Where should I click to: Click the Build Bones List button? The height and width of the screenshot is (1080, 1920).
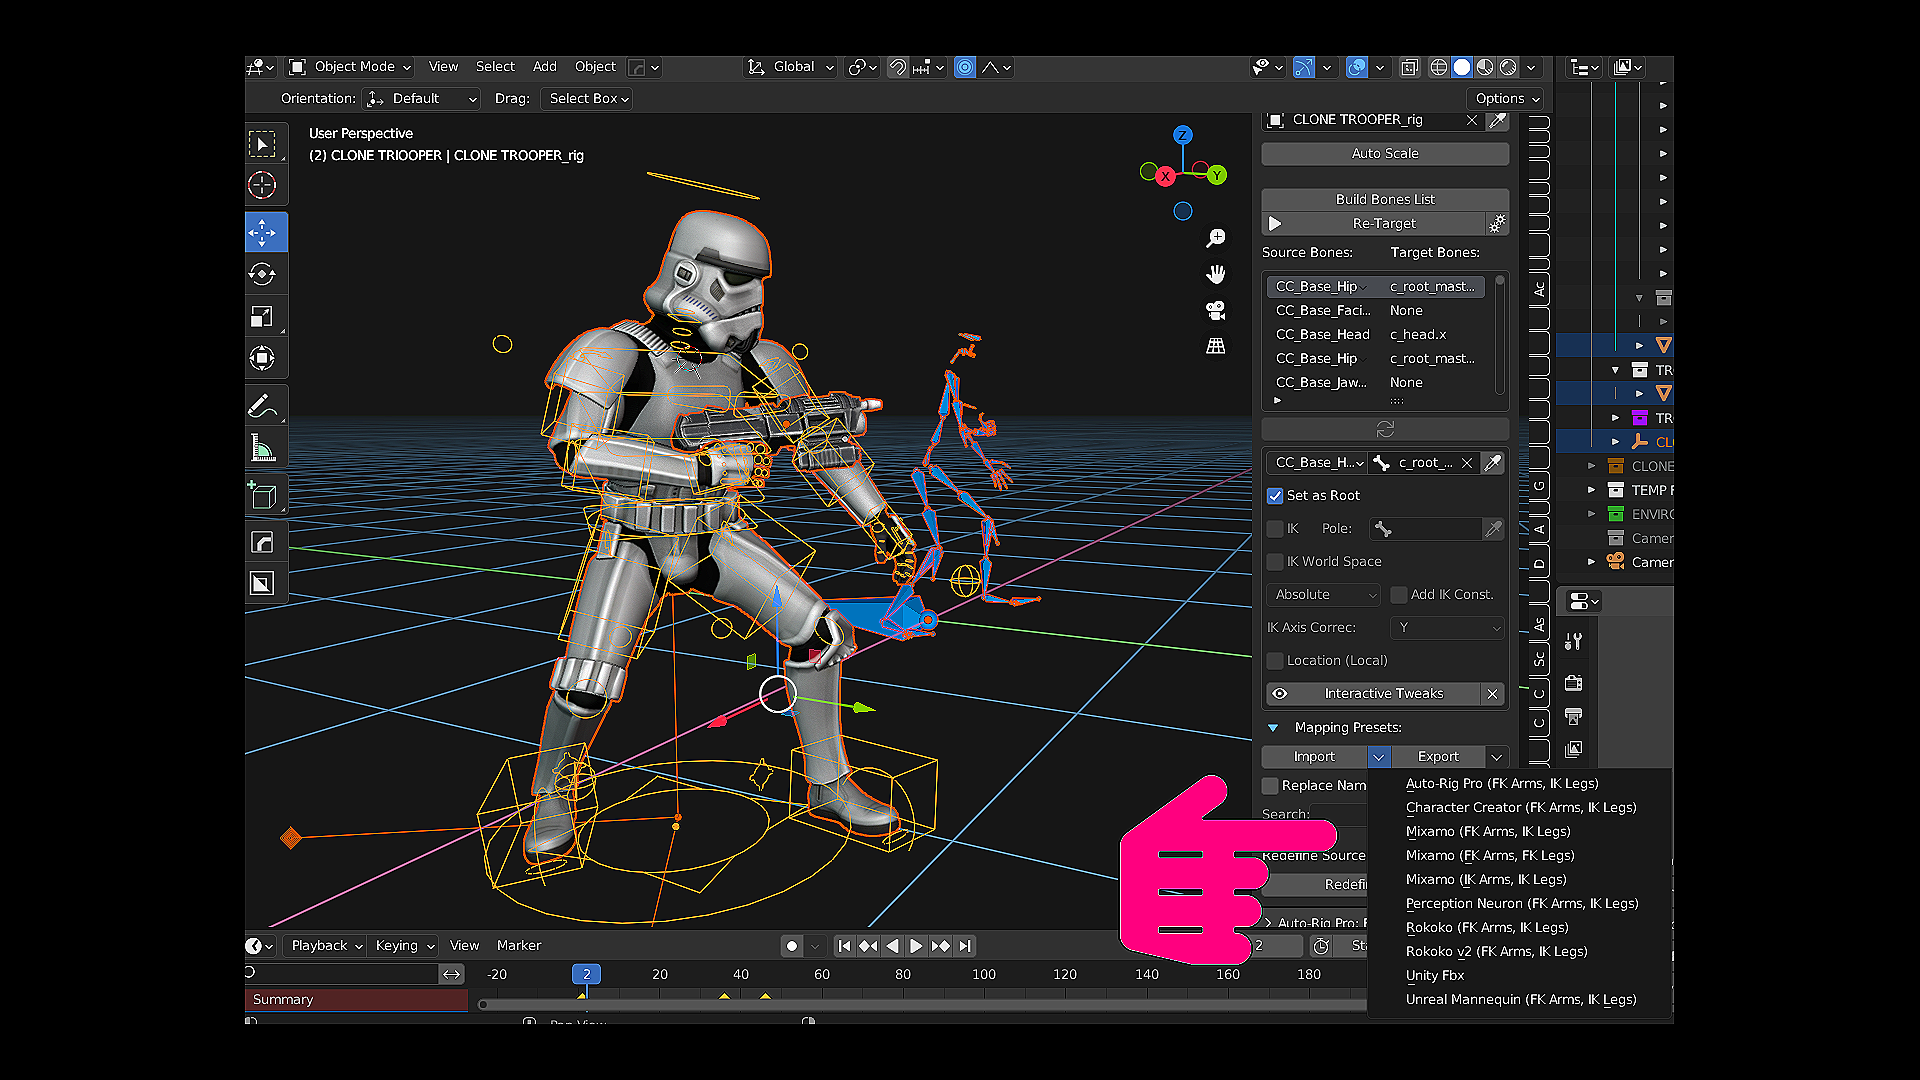[1384, 199]
